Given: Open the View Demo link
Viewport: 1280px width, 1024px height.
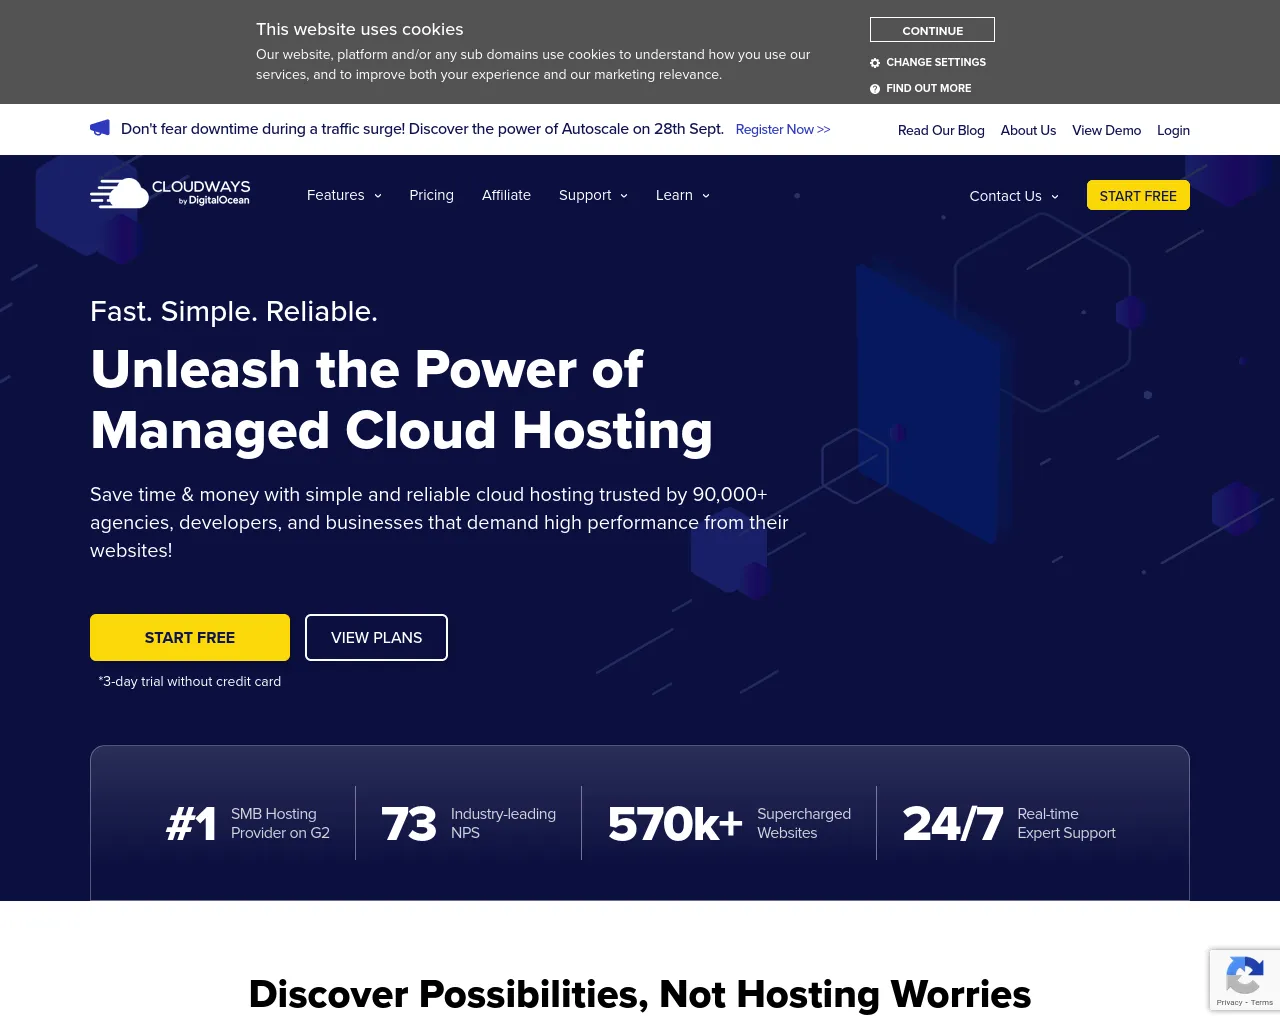Looking at the screenshot, I should (x=1106, y=131).
